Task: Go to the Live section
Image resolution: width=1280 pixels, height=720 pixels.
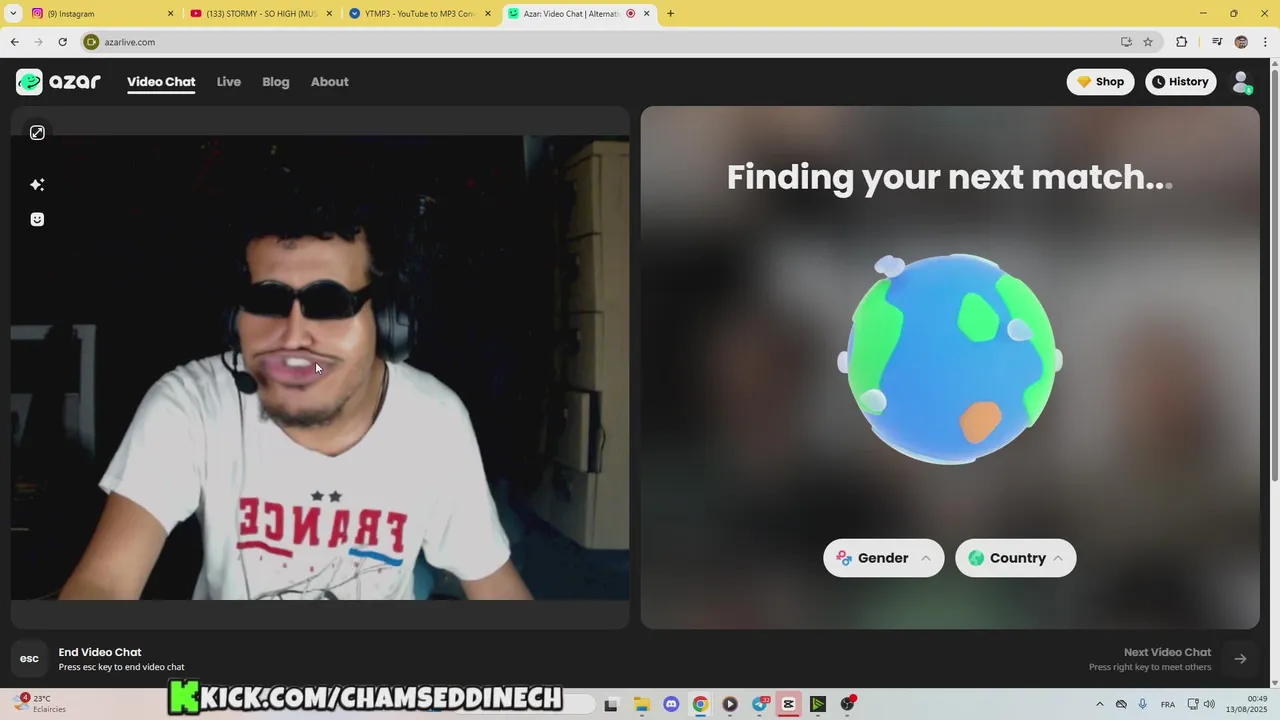Action: tap(229, 82)
